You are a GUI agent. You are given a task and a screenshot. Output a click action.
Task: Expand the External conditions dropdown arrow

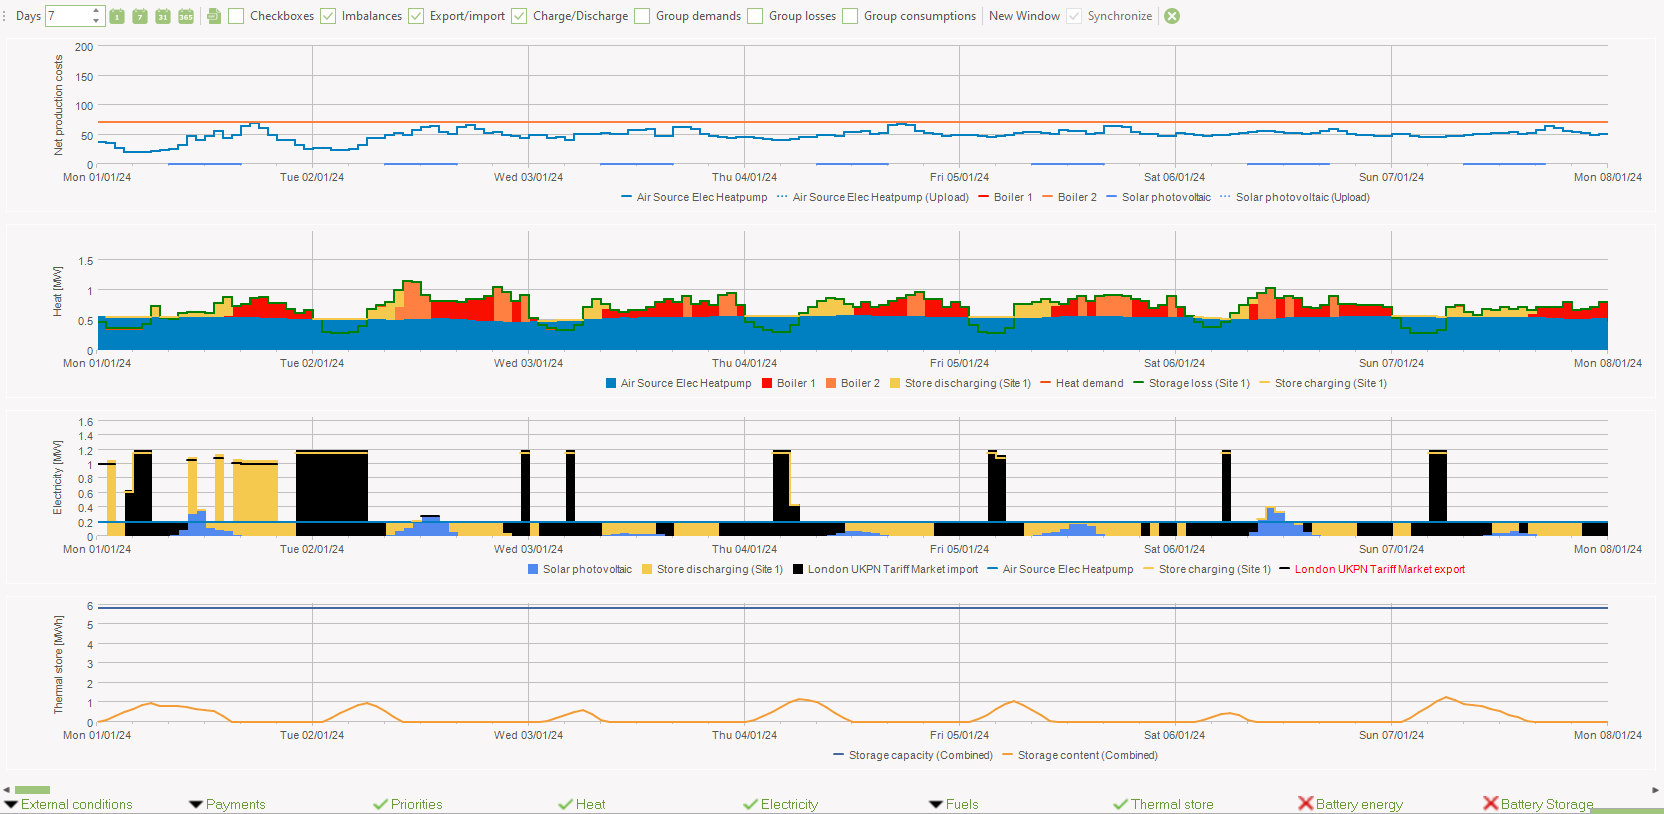tap(11, 804)
